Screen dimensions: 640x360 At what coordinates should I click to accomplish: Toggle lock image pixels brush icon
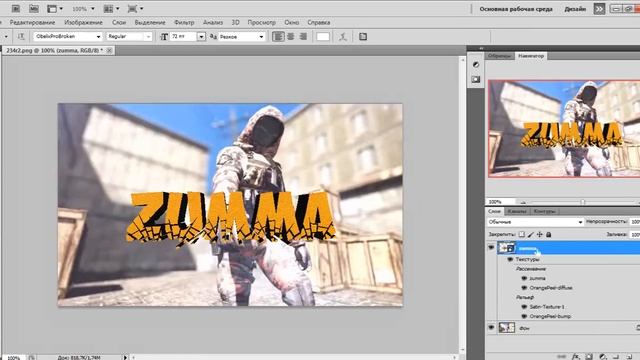[x=531, y=234]
